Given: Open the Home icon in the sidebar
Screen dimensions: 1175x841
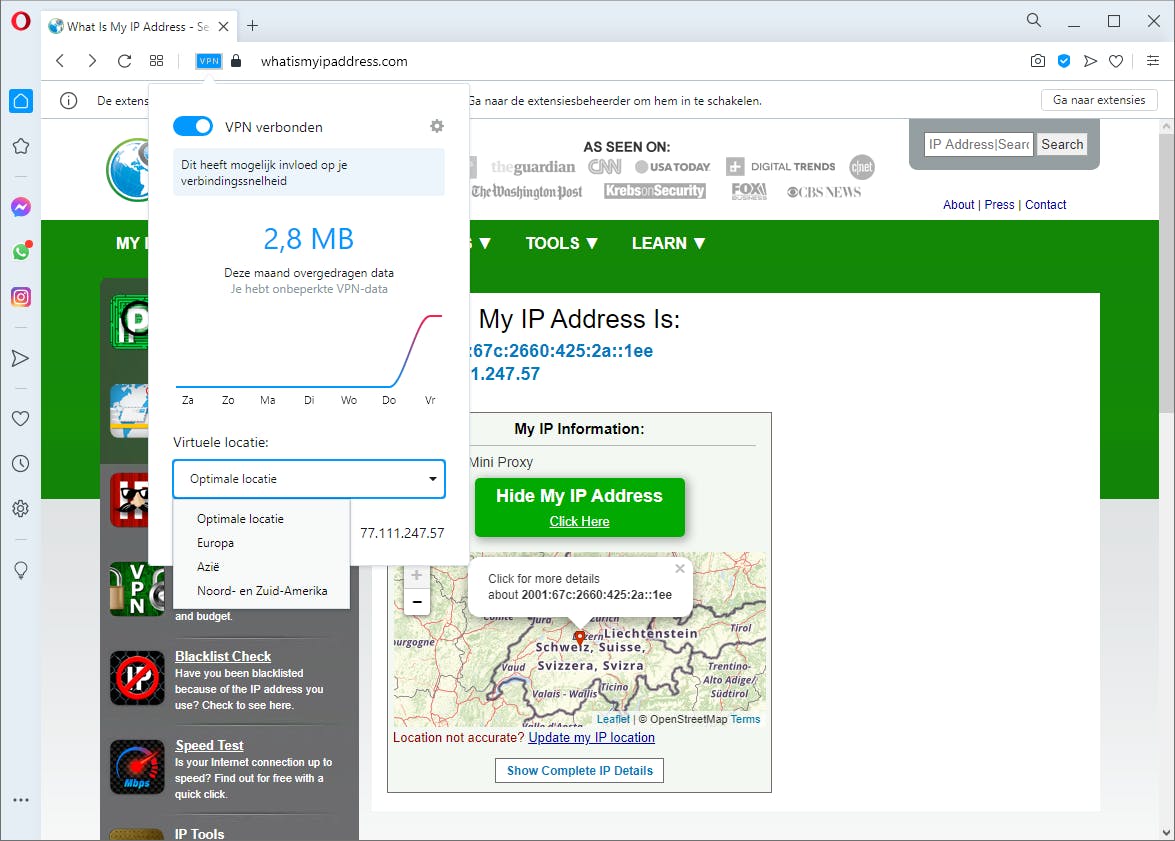Looking at the screenshot, I should click(x=21, y=100).
